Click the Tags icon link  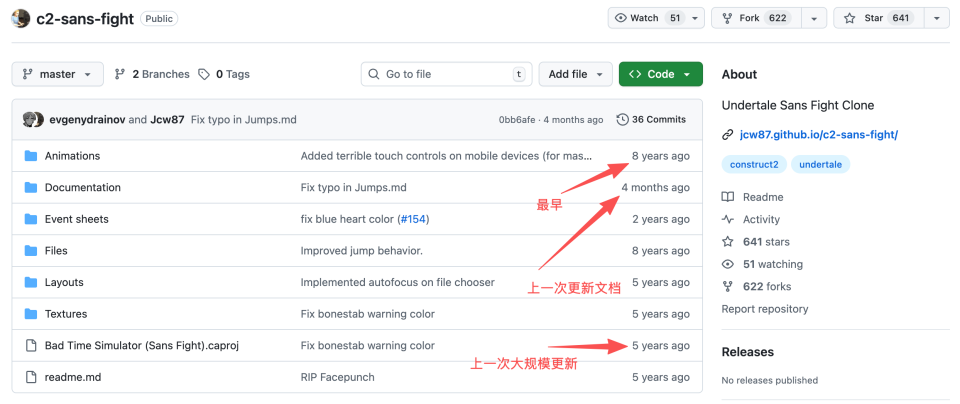pos(204,74)
